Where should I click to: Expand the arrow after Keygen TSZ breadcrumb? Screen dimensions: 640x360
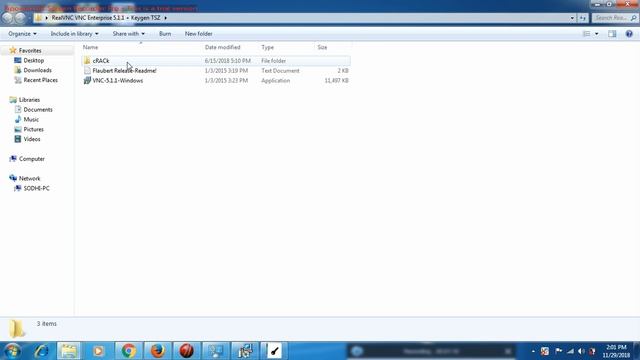pos(165,18)
